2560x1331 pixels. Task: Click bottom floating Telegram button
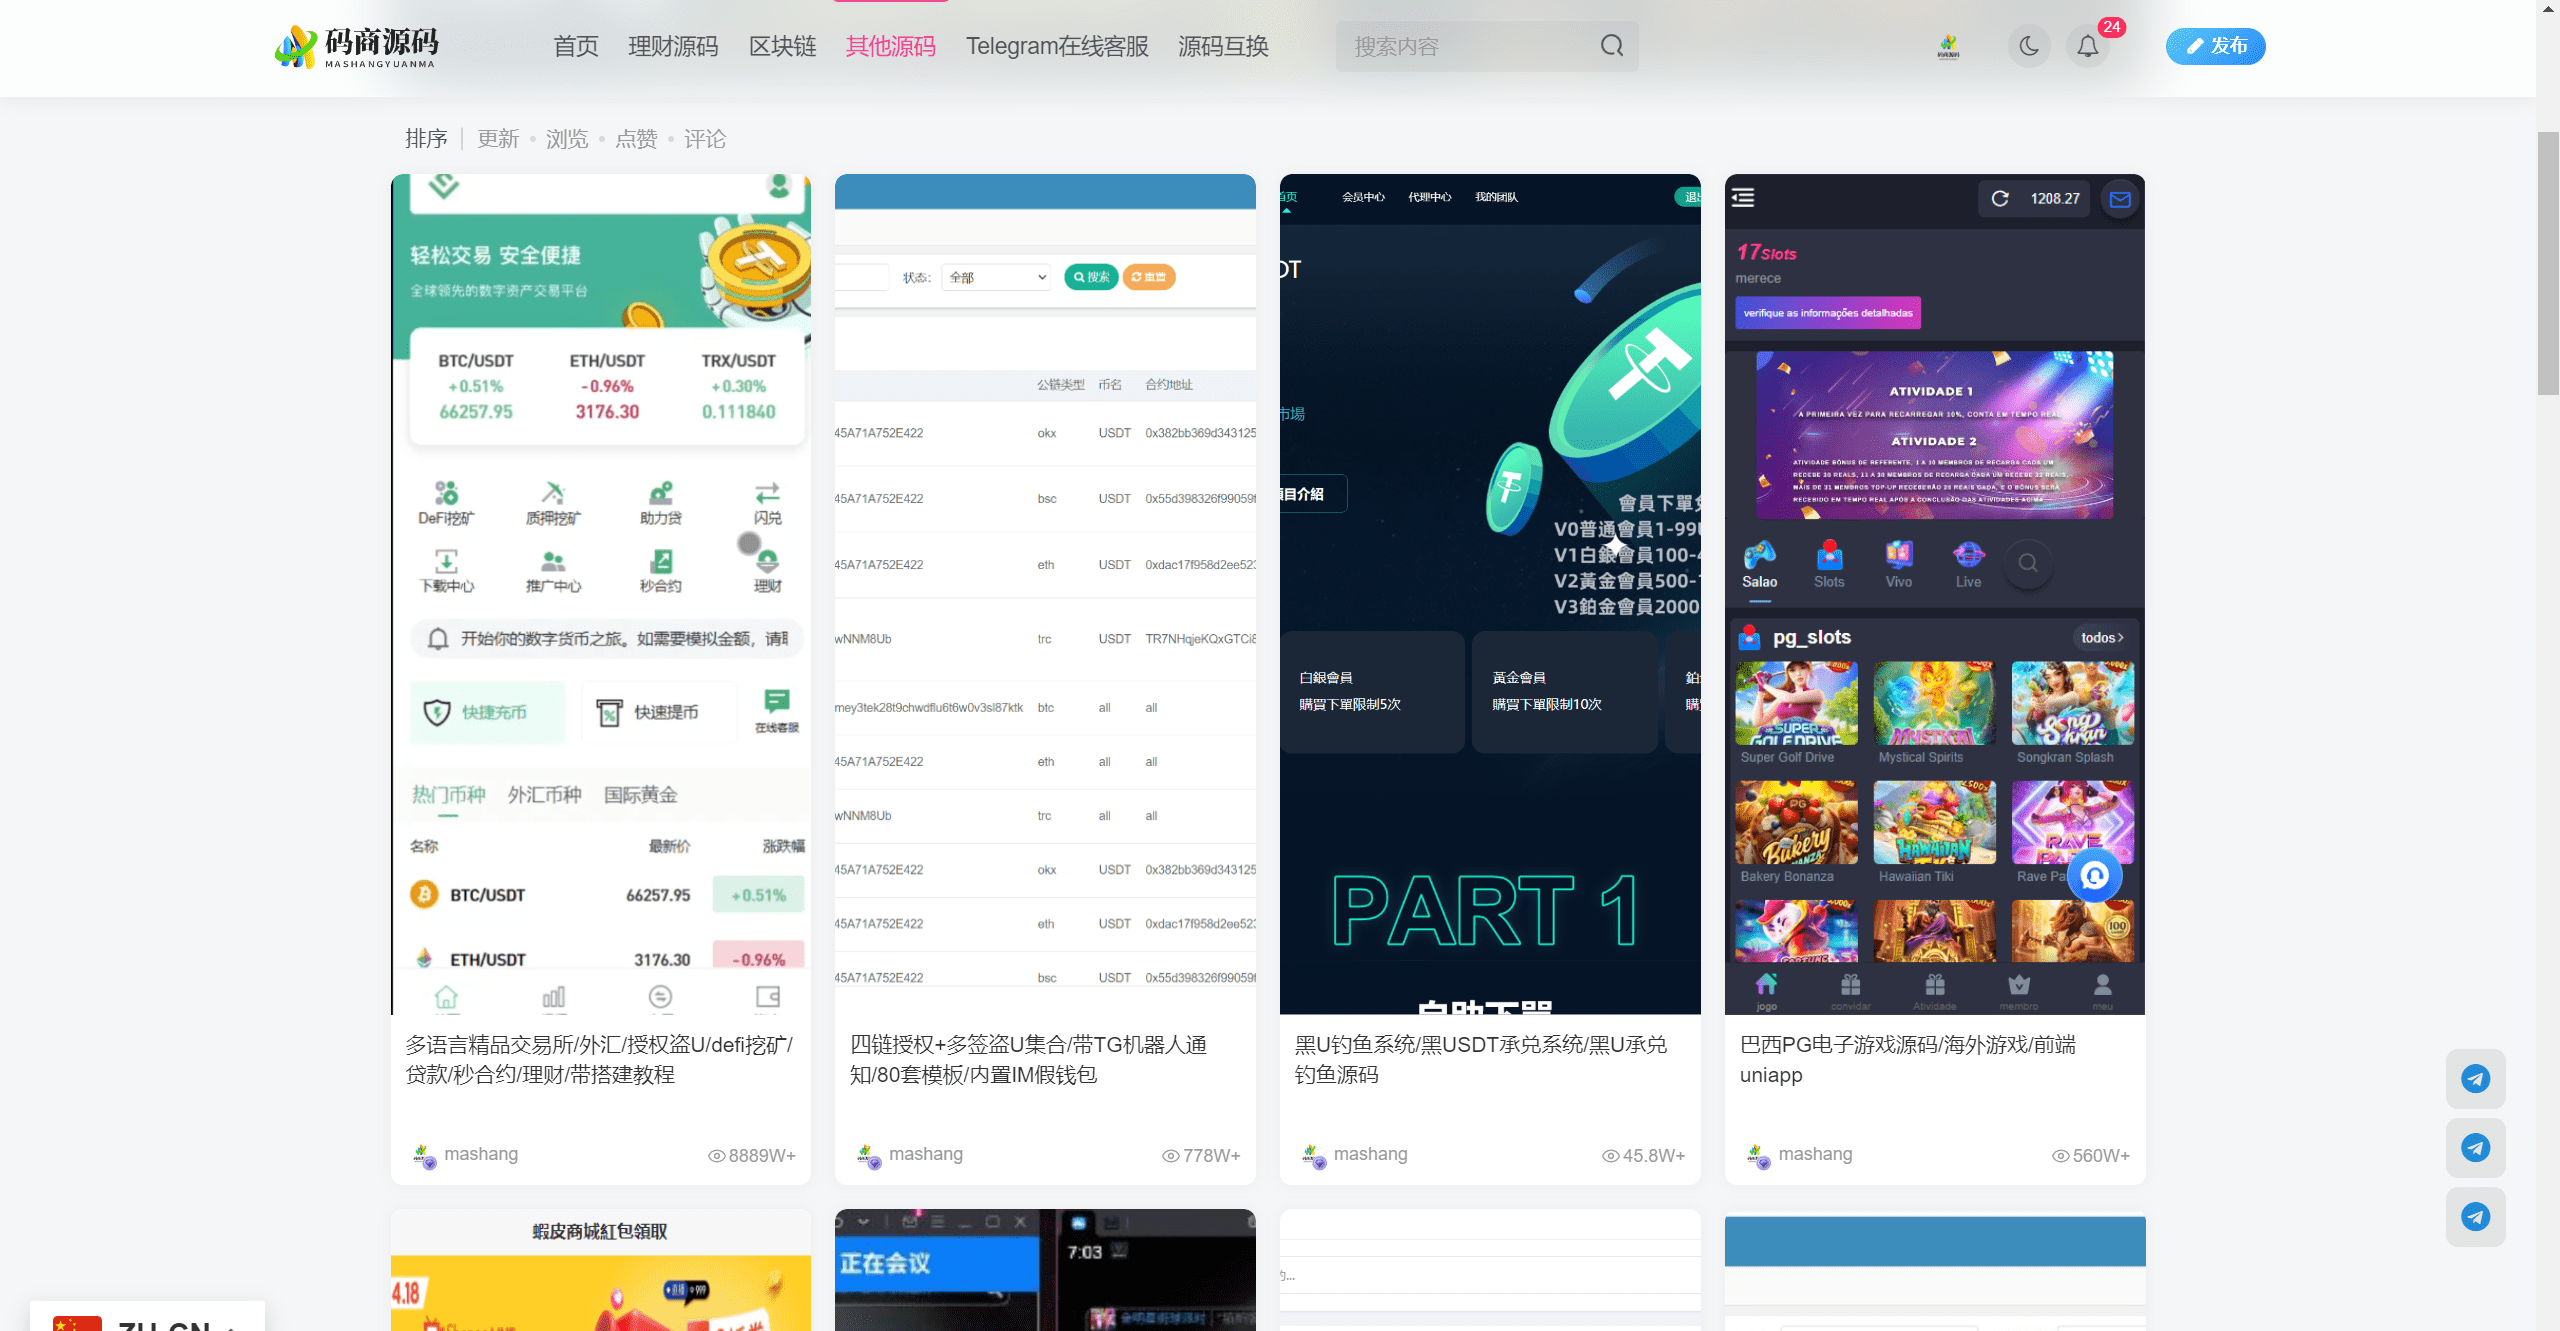2476,1216
